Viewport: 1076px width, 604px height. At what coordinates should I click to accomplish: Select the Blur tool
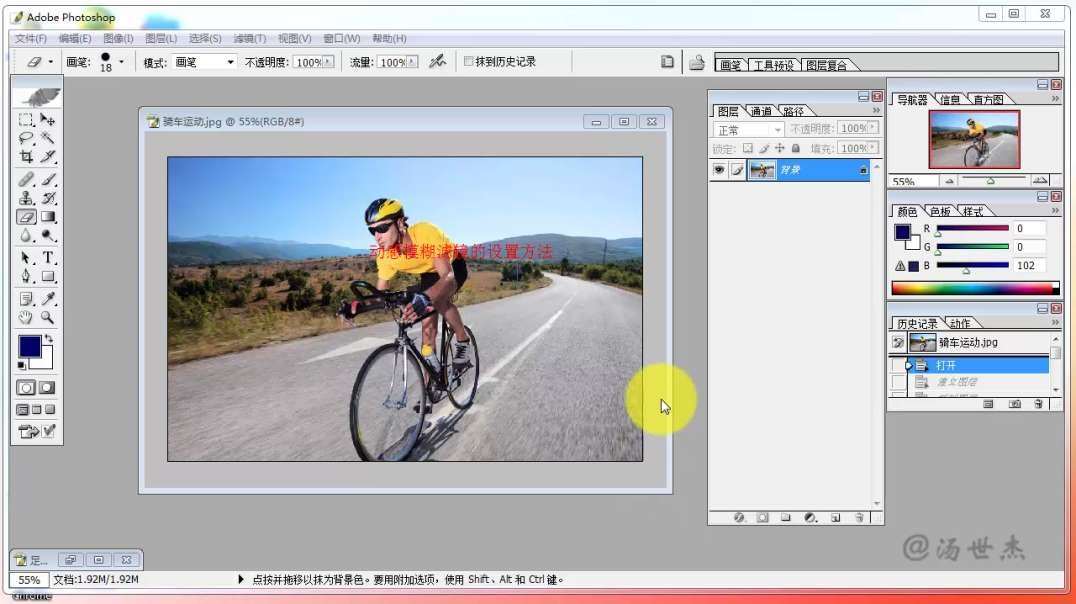(26, 235)
